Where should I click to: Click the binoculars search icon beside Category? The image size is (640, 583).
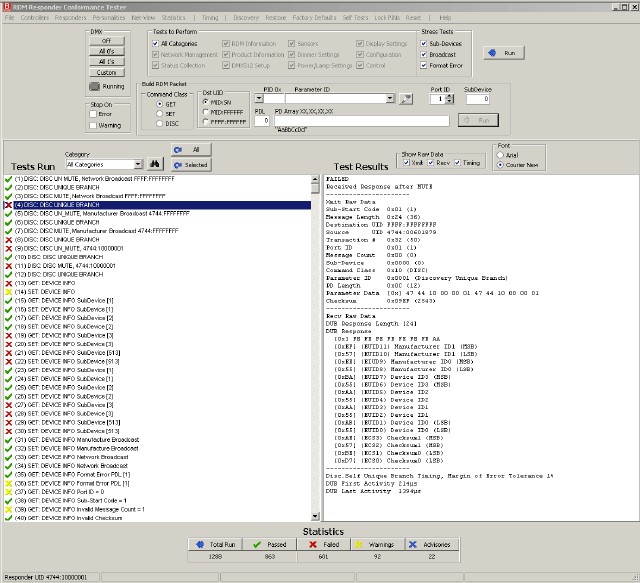coord(155,164)
